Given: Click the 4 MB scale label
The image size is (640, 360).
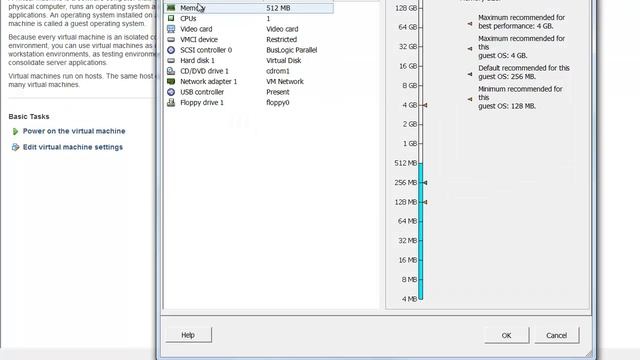Looking at the screenshot, I should [409, 299].
